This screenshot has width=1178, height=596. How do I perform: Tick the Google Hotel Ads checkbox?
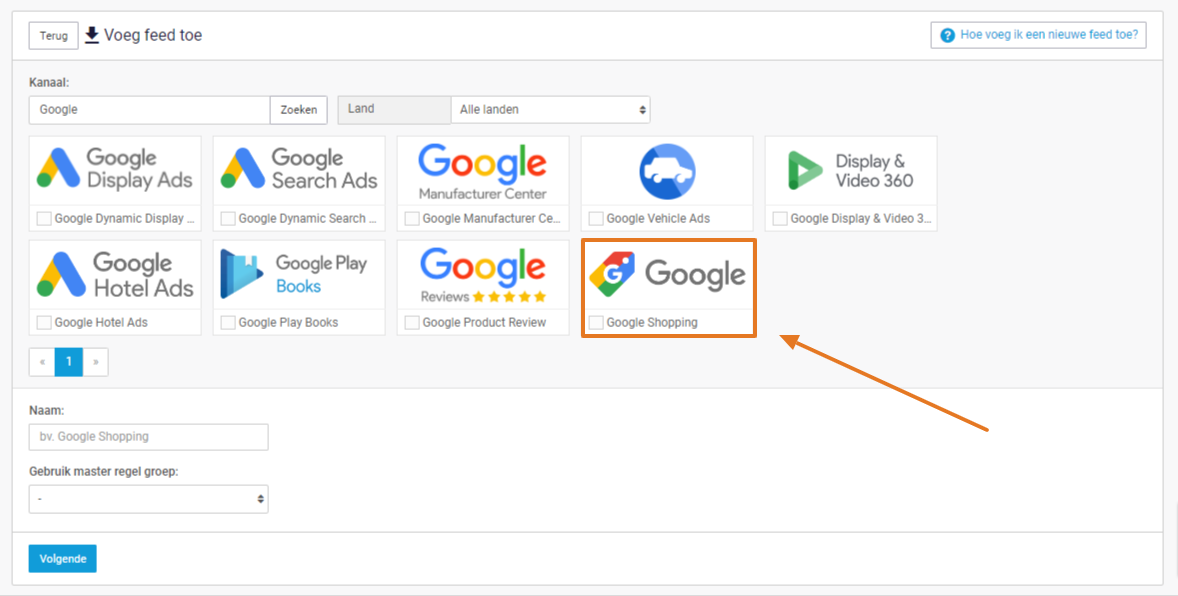coord(44,322)
